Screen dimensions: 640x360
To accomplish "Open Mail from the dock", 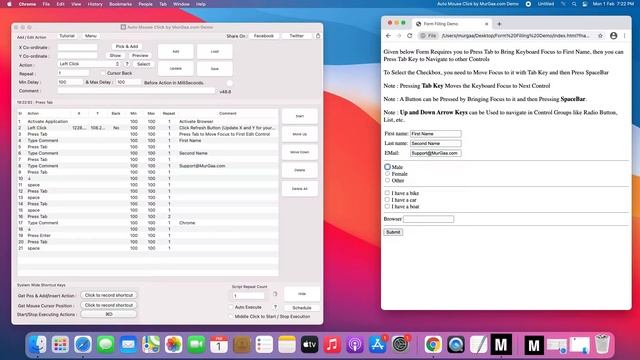I will 128,344.
